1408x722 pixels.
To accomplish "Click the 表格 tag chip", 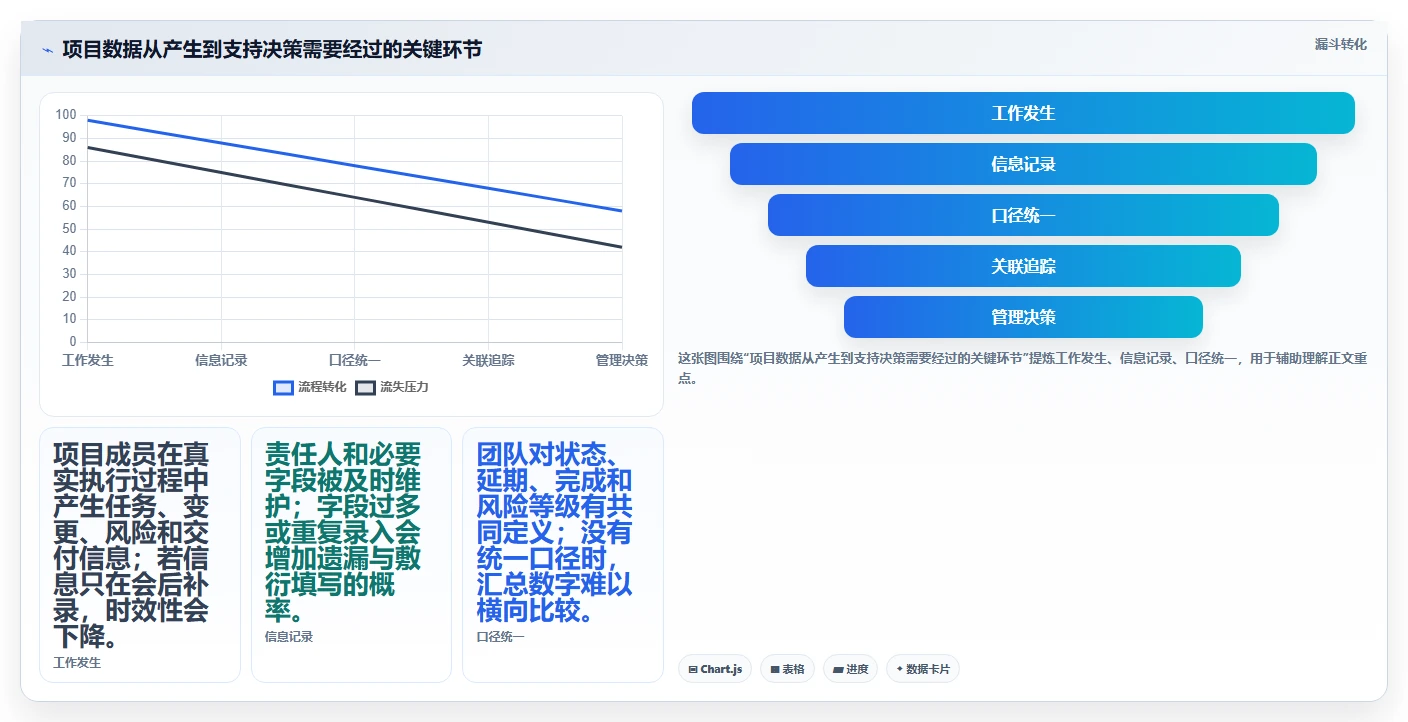I will [x=788, y=669].
